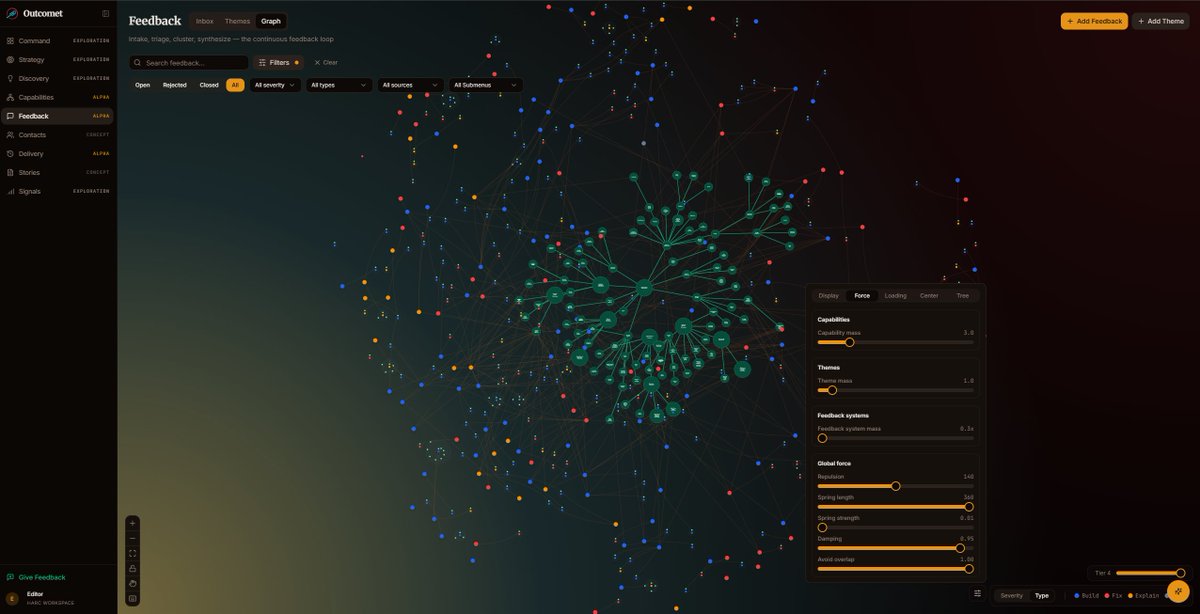
Task: Click the Editor avatar icon
Action: coord(12,598)
